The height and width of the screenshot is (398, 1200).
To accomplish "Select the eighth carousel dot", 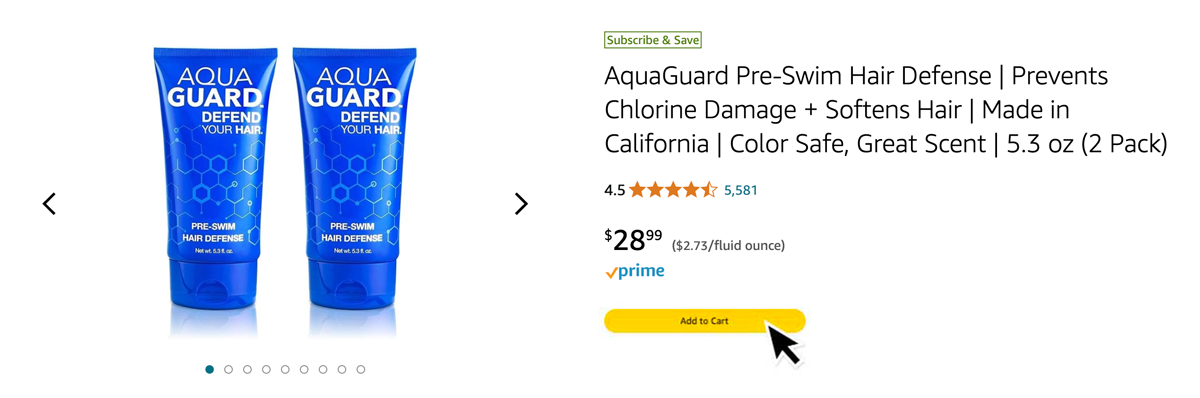I will (x=342, y=369).
